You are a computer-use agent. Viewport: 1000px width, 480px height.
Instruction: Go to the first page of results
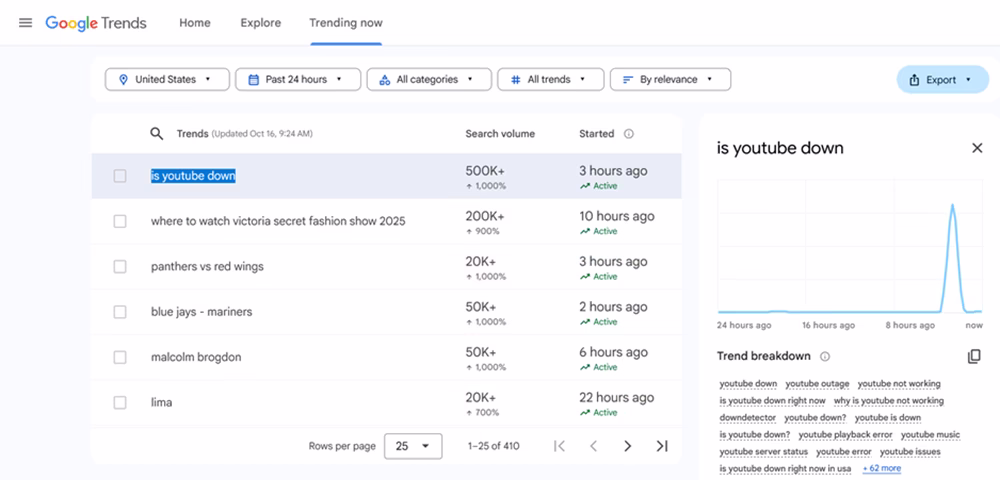point(559,446)
